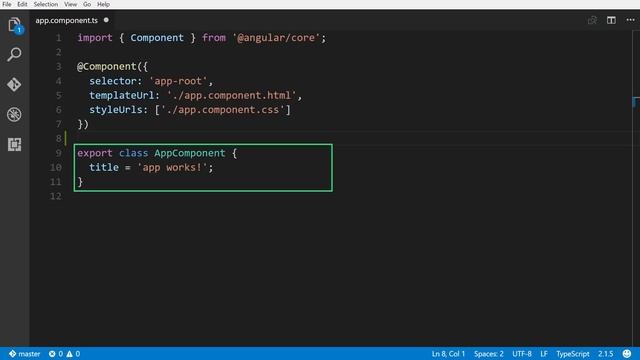Click line number 12 in the gutter

[x=56, y=196]
